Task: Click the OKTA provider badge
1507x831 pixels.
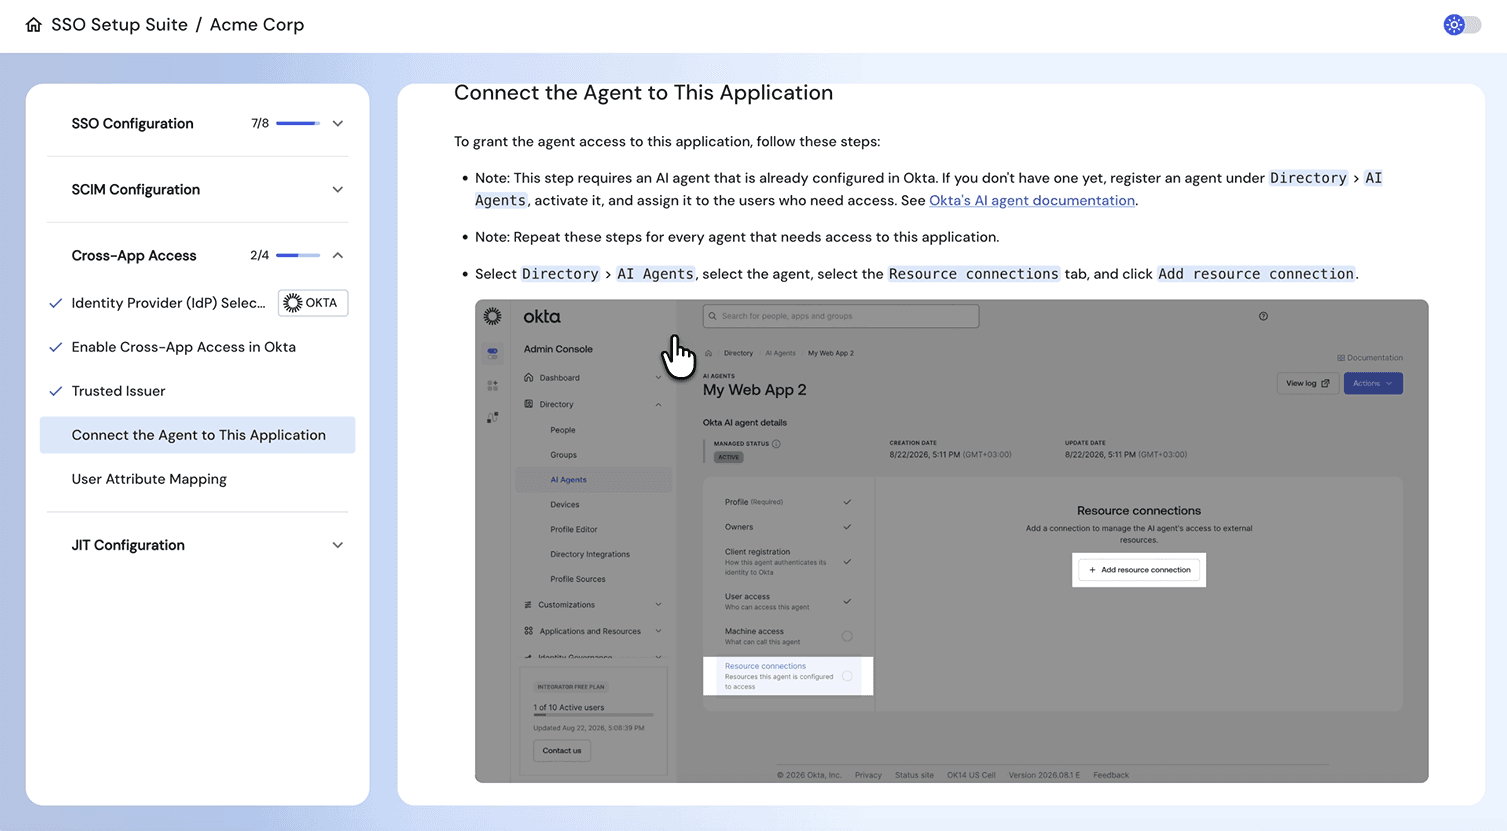Action: 313,303
